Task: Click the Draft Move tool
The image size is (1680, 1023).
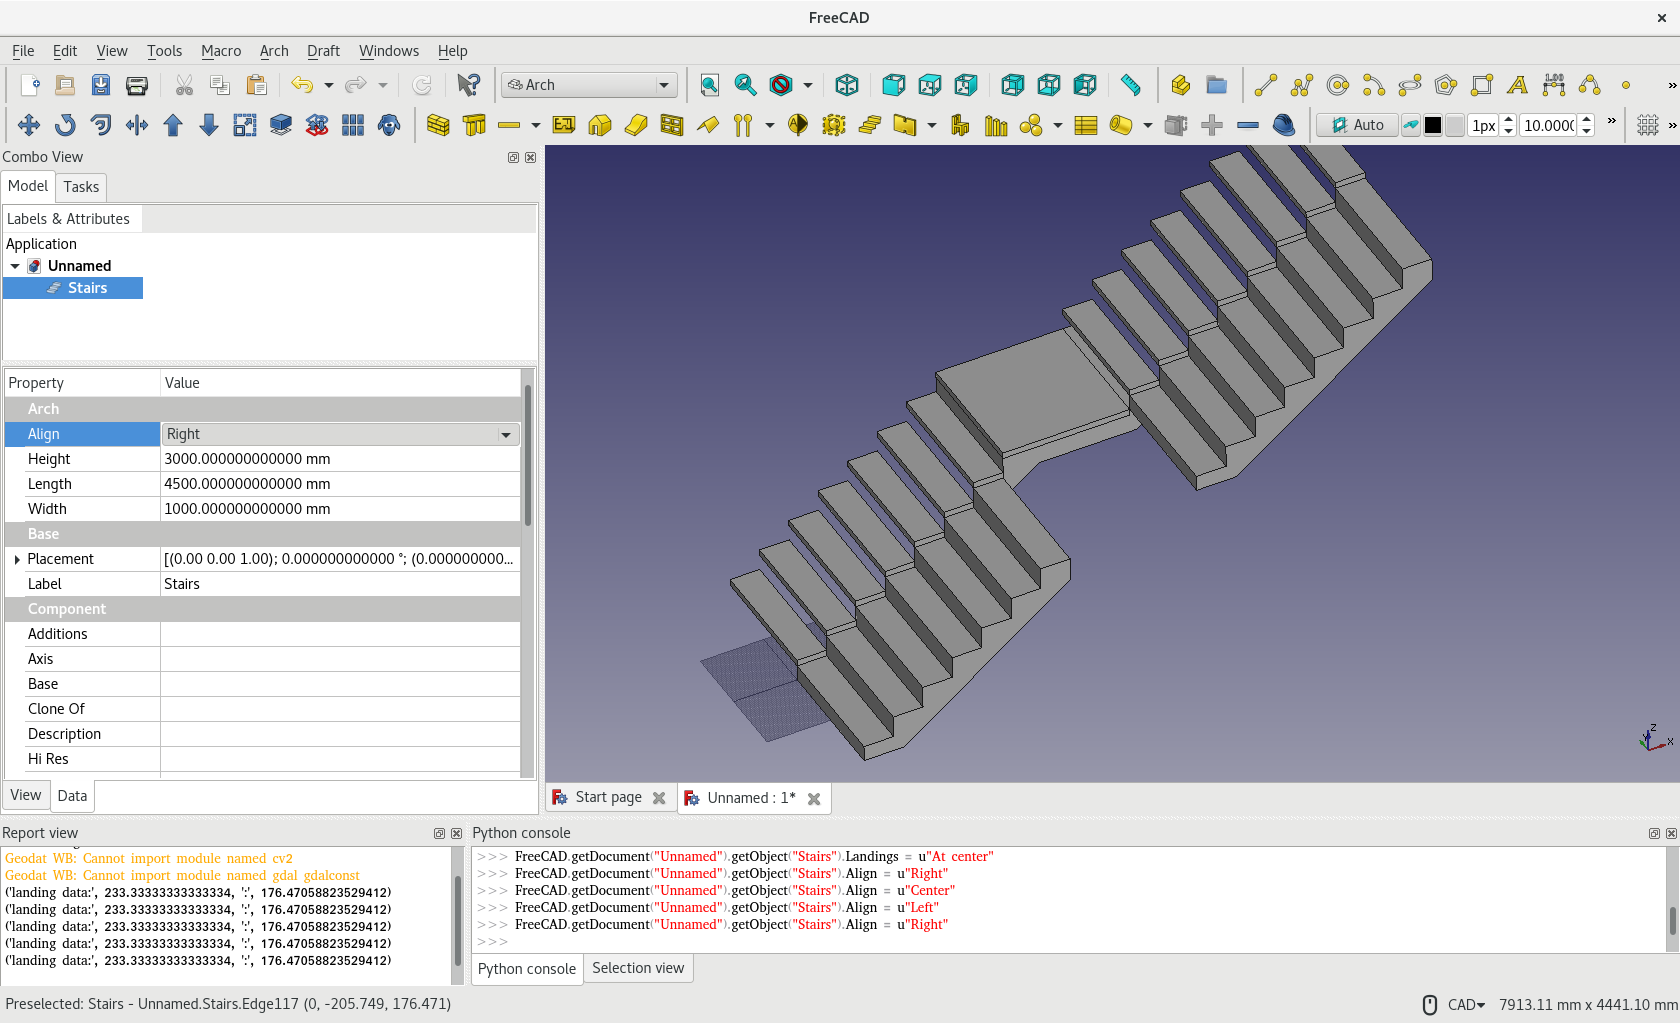Action: tap(29, 125)
